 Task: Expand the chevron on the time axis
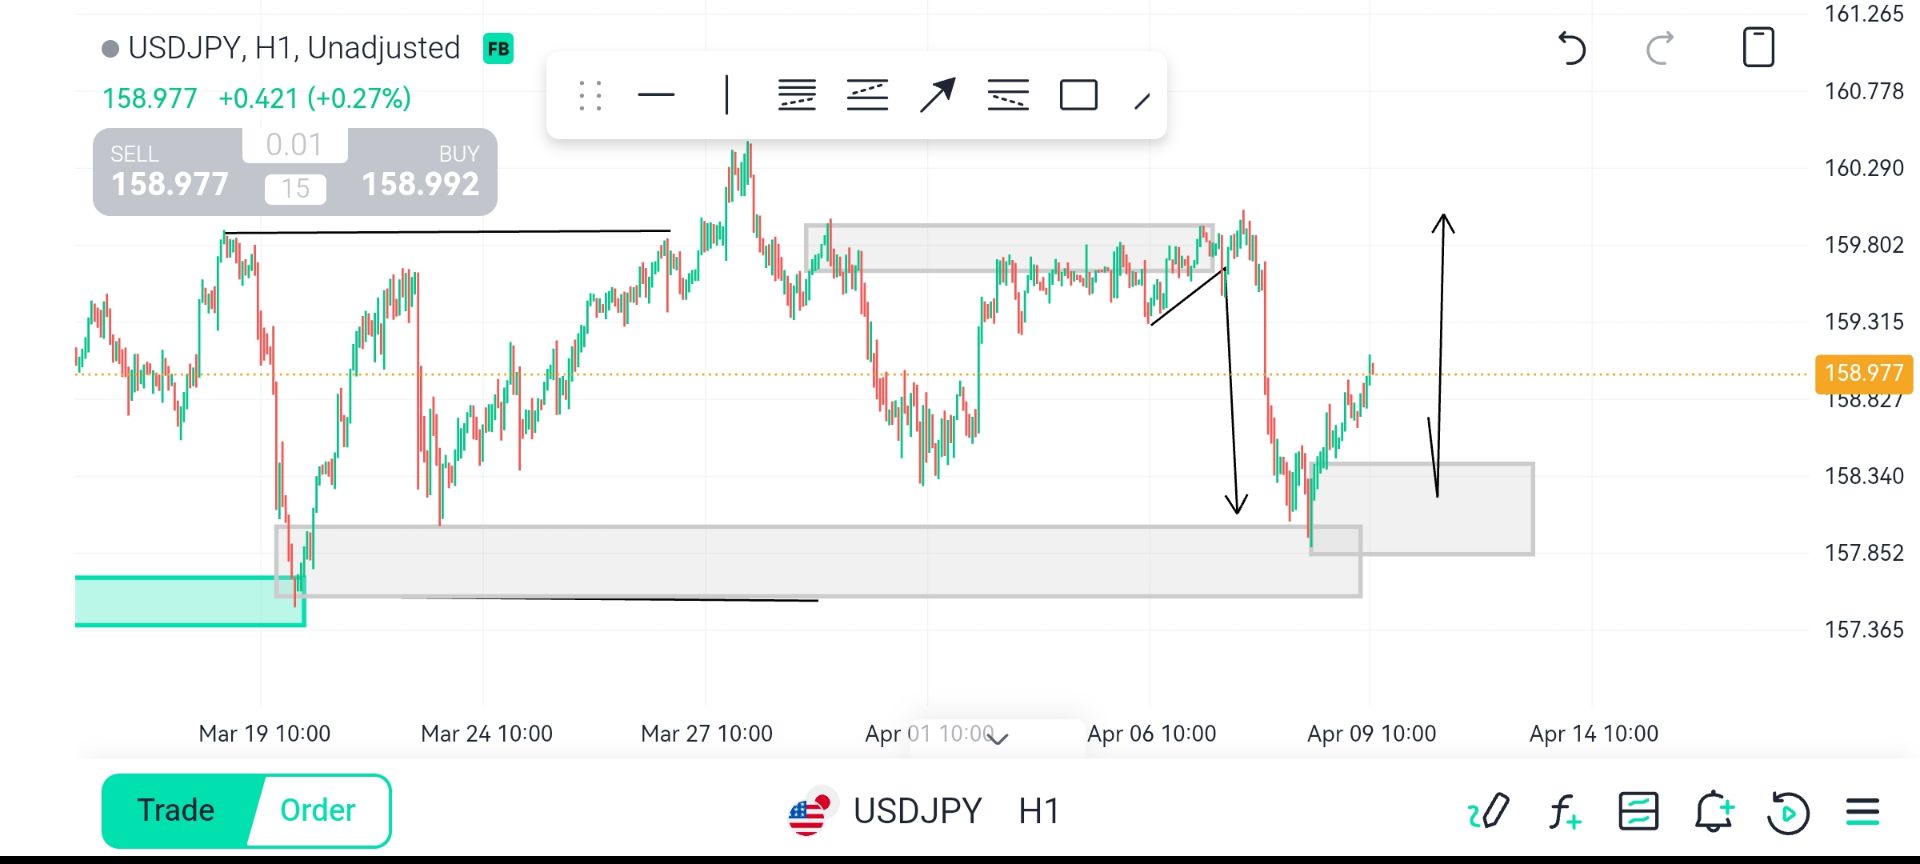pos(997,739)
